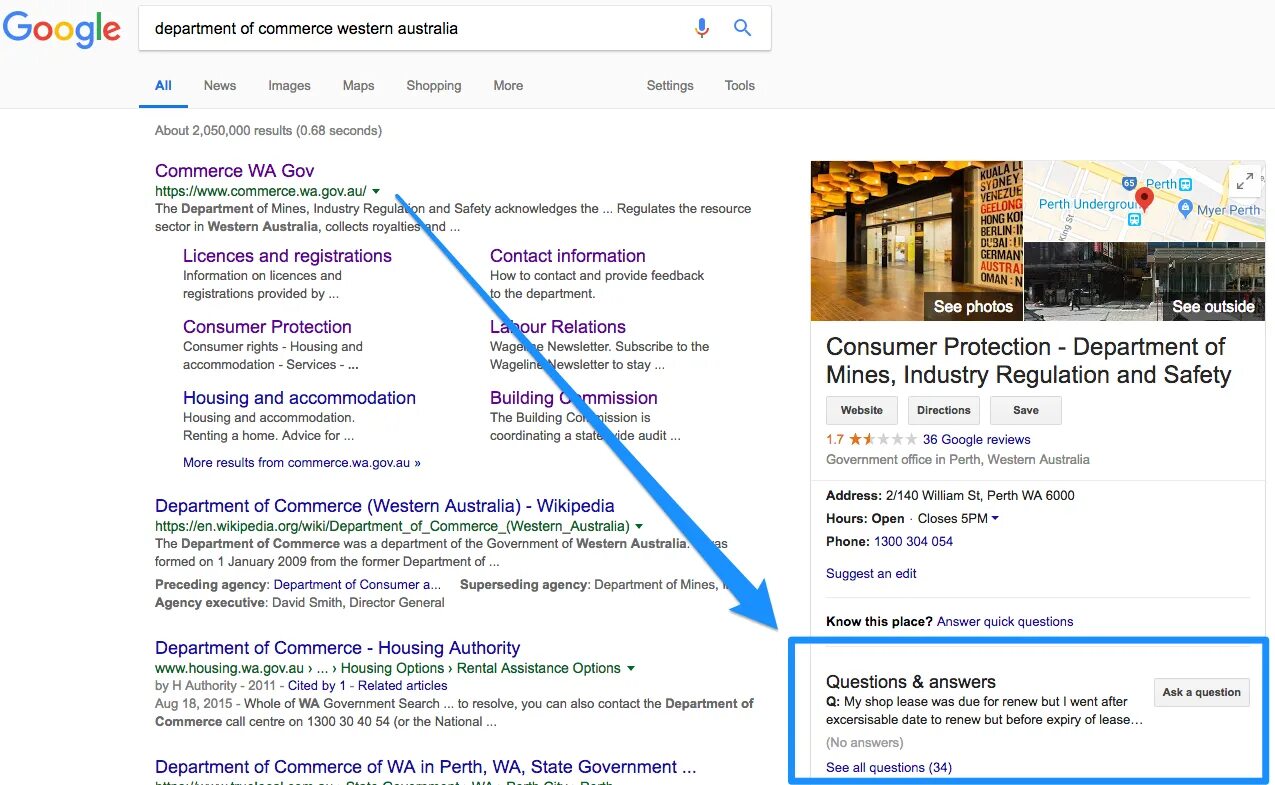Click the address 2/140 William St text
This screenshot has width=1275, height=785.
[980, 495]
